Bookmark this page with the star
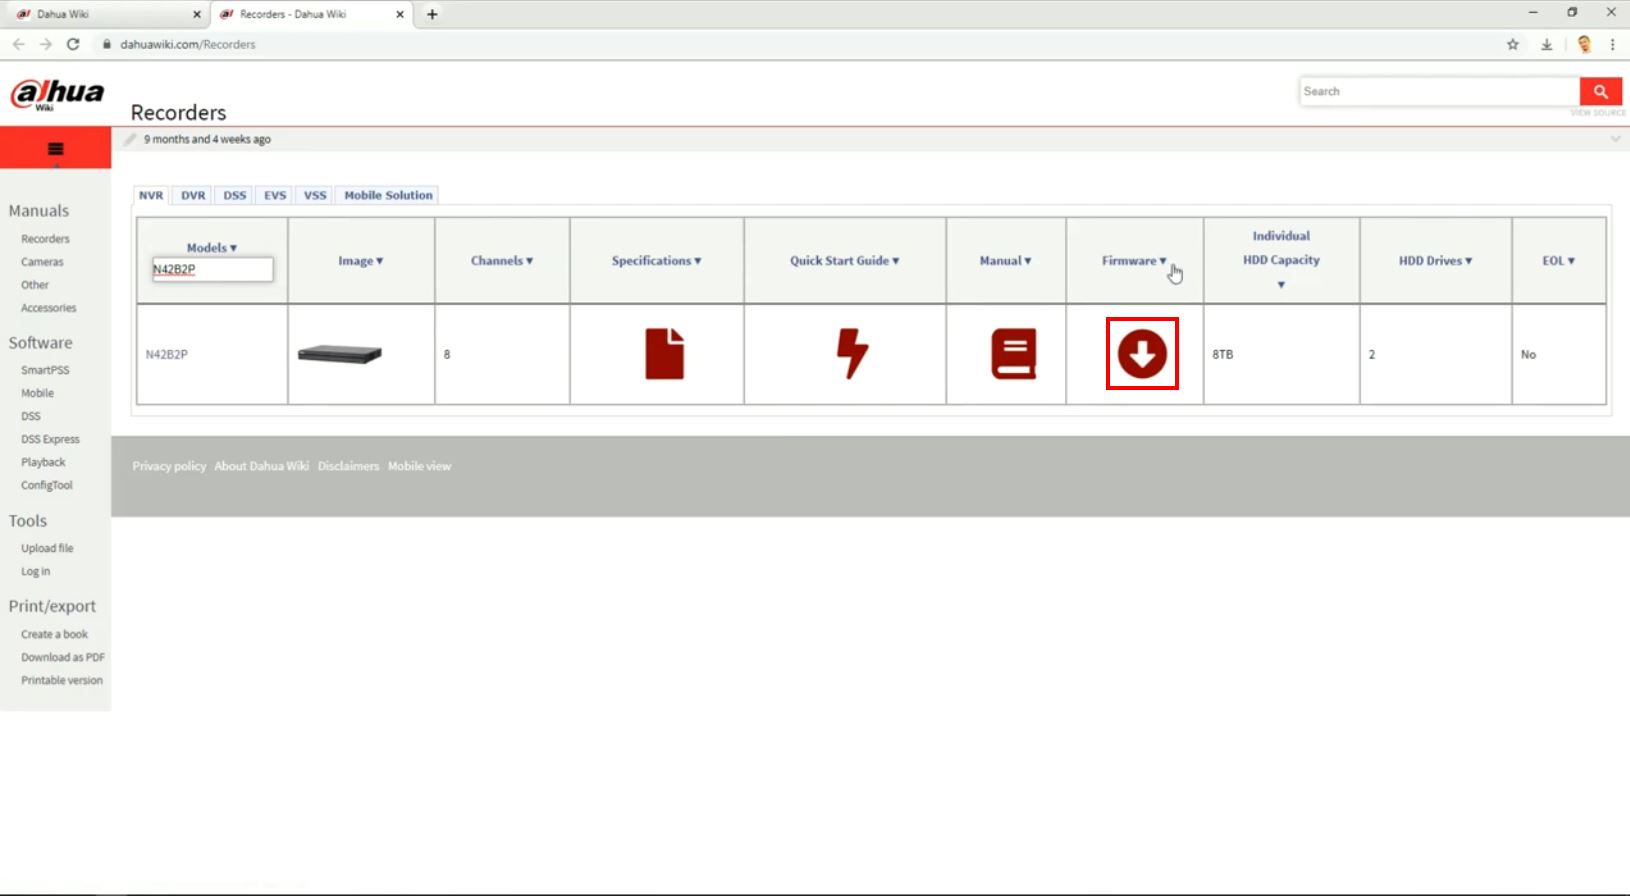This screenshot has width=1630, height=896. tap(1513, 44)
